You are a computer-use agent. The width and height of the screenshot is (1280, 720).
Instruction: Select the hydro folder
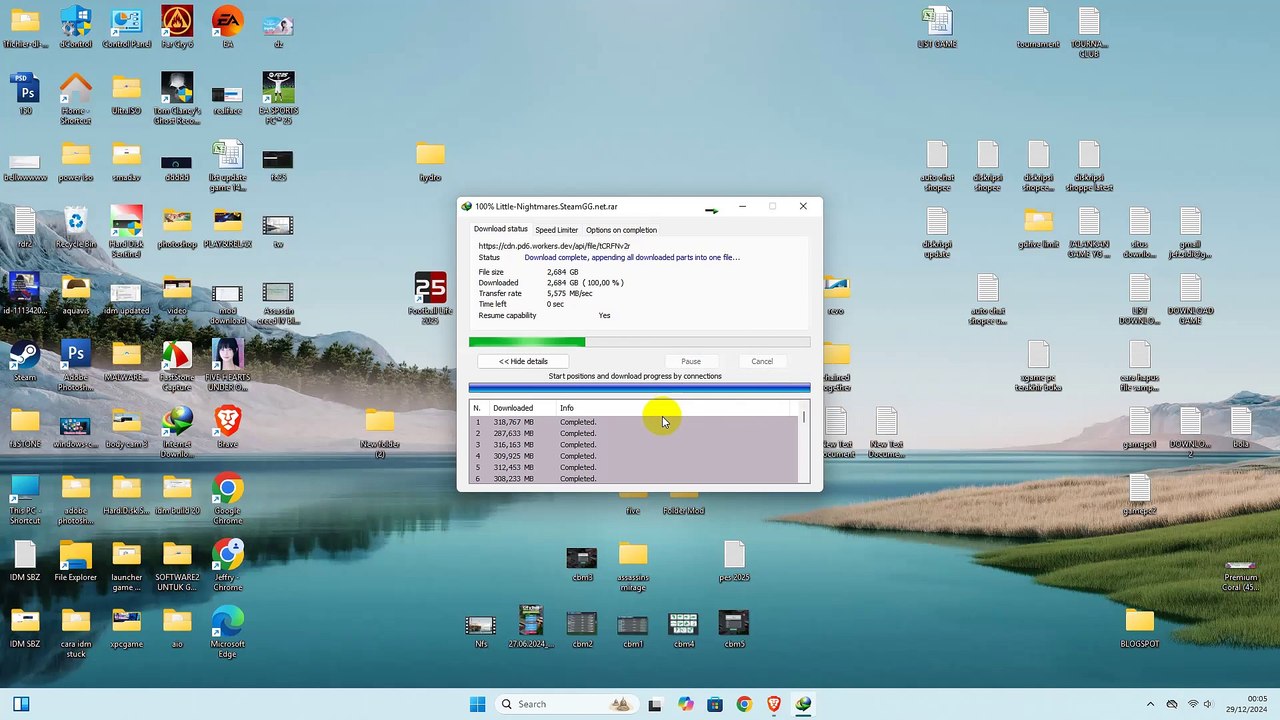point(430,161)
